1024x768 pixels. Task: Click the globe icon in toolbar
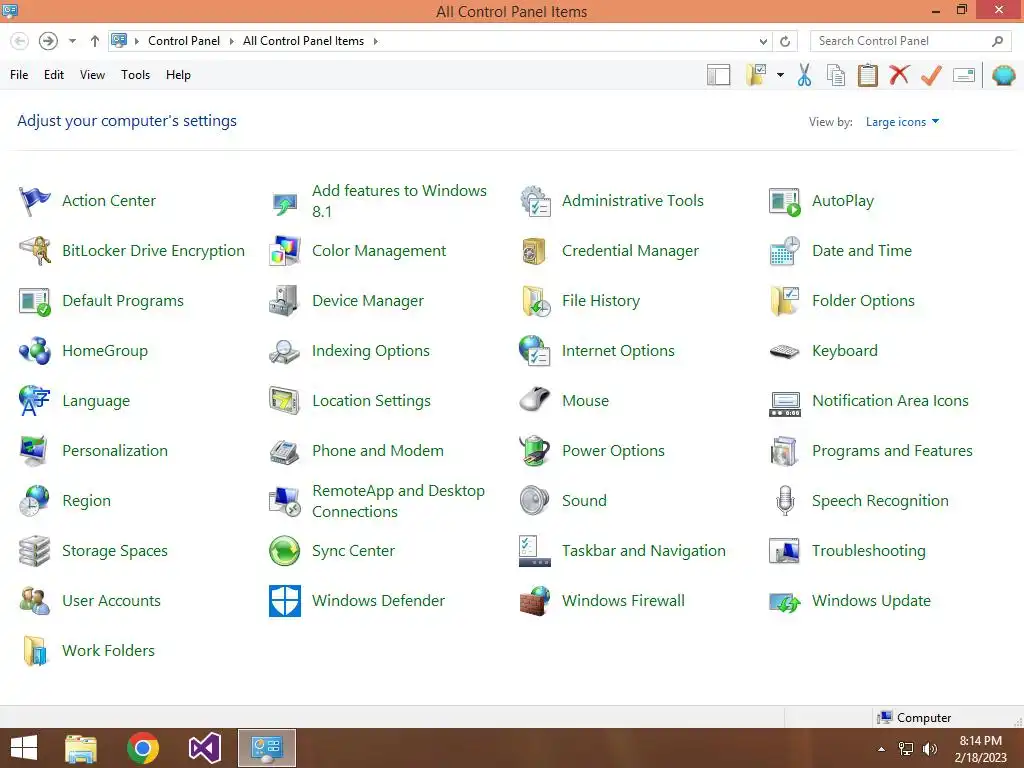[1004, 75]
